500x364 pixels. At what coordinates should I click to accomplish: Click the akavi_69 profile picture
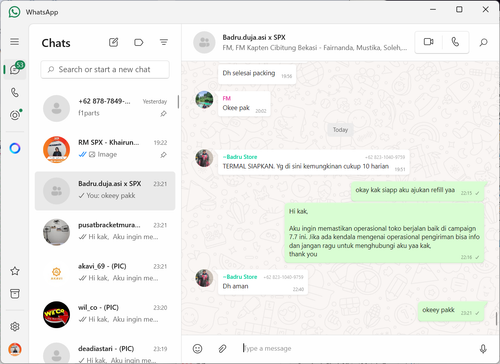pyautogui.click(x=56, y=273)
